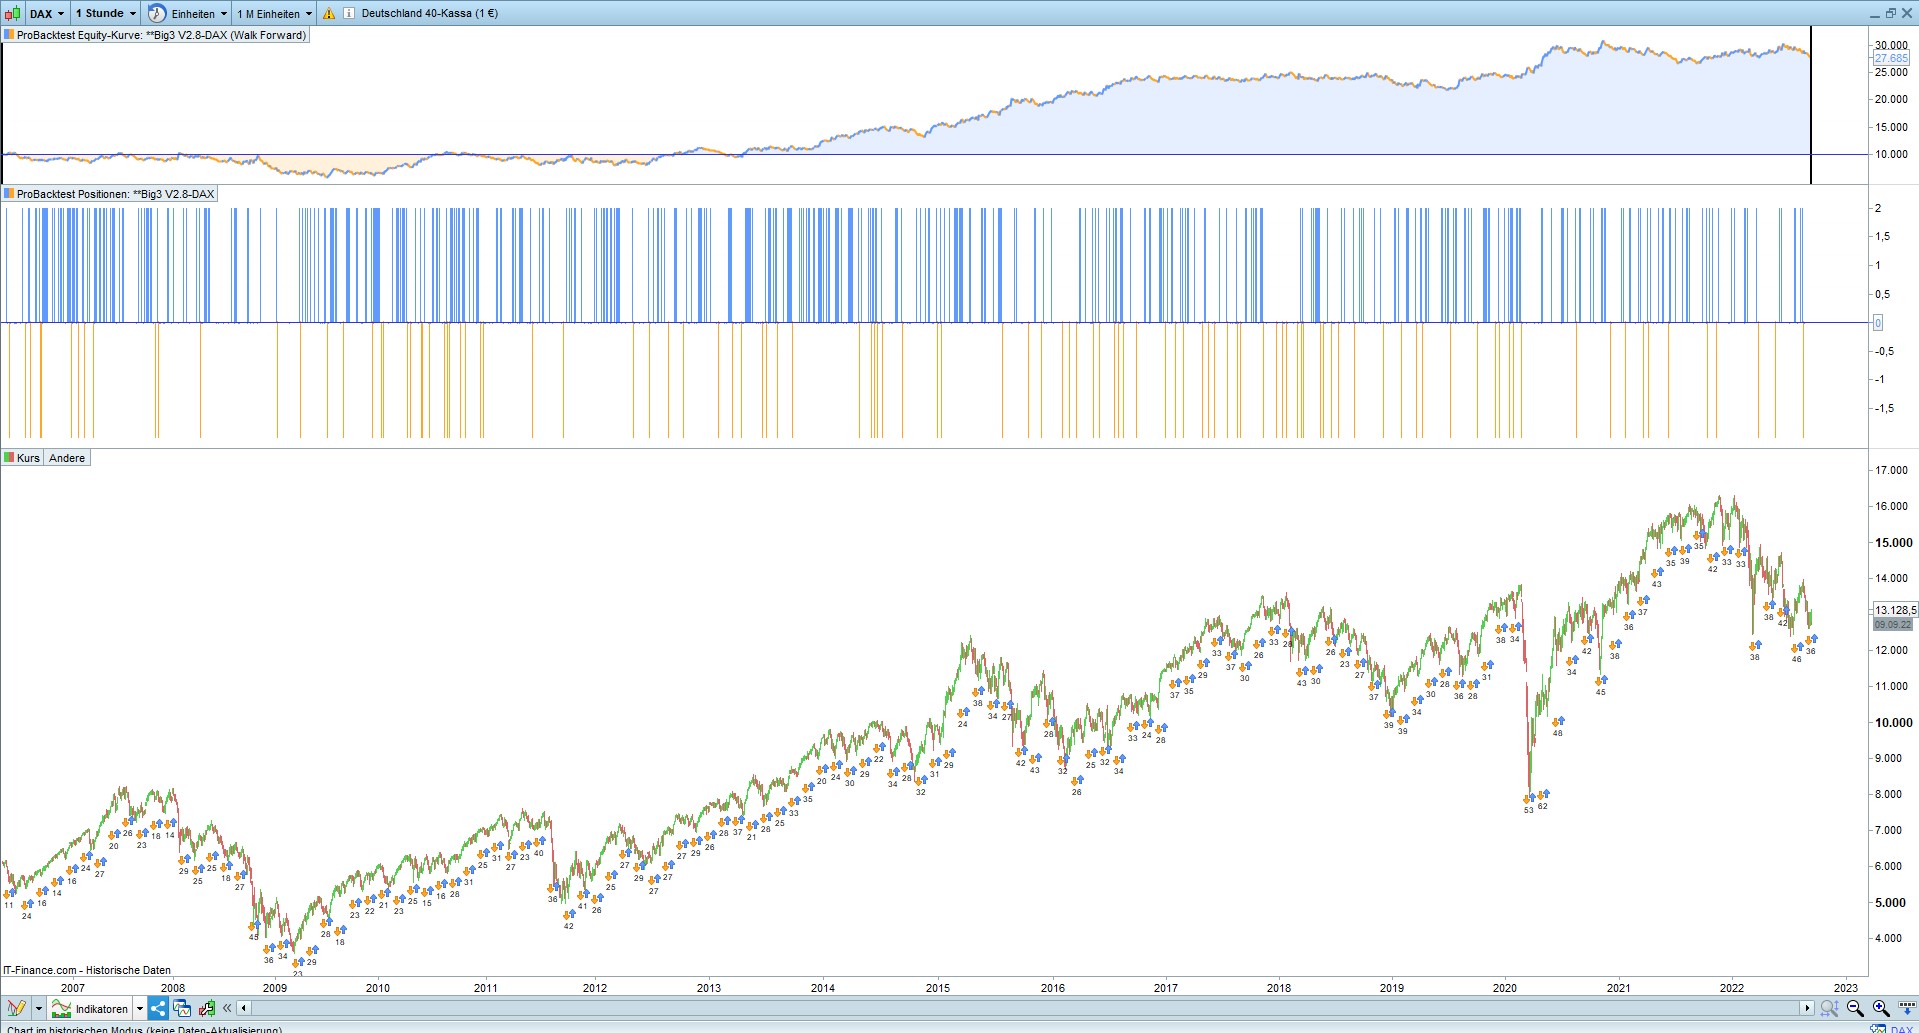Click the duplicate chart windows icon
Viewport: 1919px width, 1033px height.
182,1008
